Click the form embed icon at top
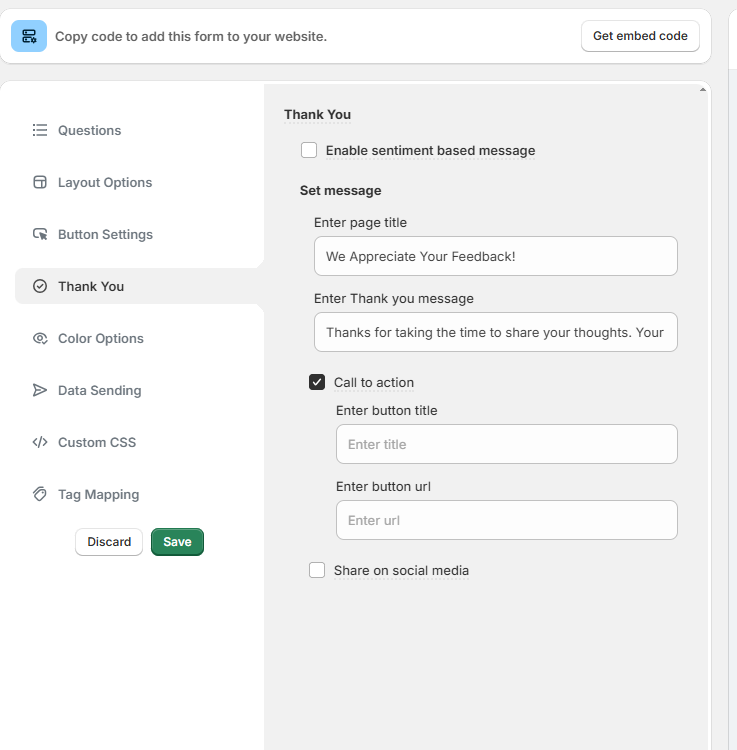This screenshot has width=737, height=750. point(29,36)
